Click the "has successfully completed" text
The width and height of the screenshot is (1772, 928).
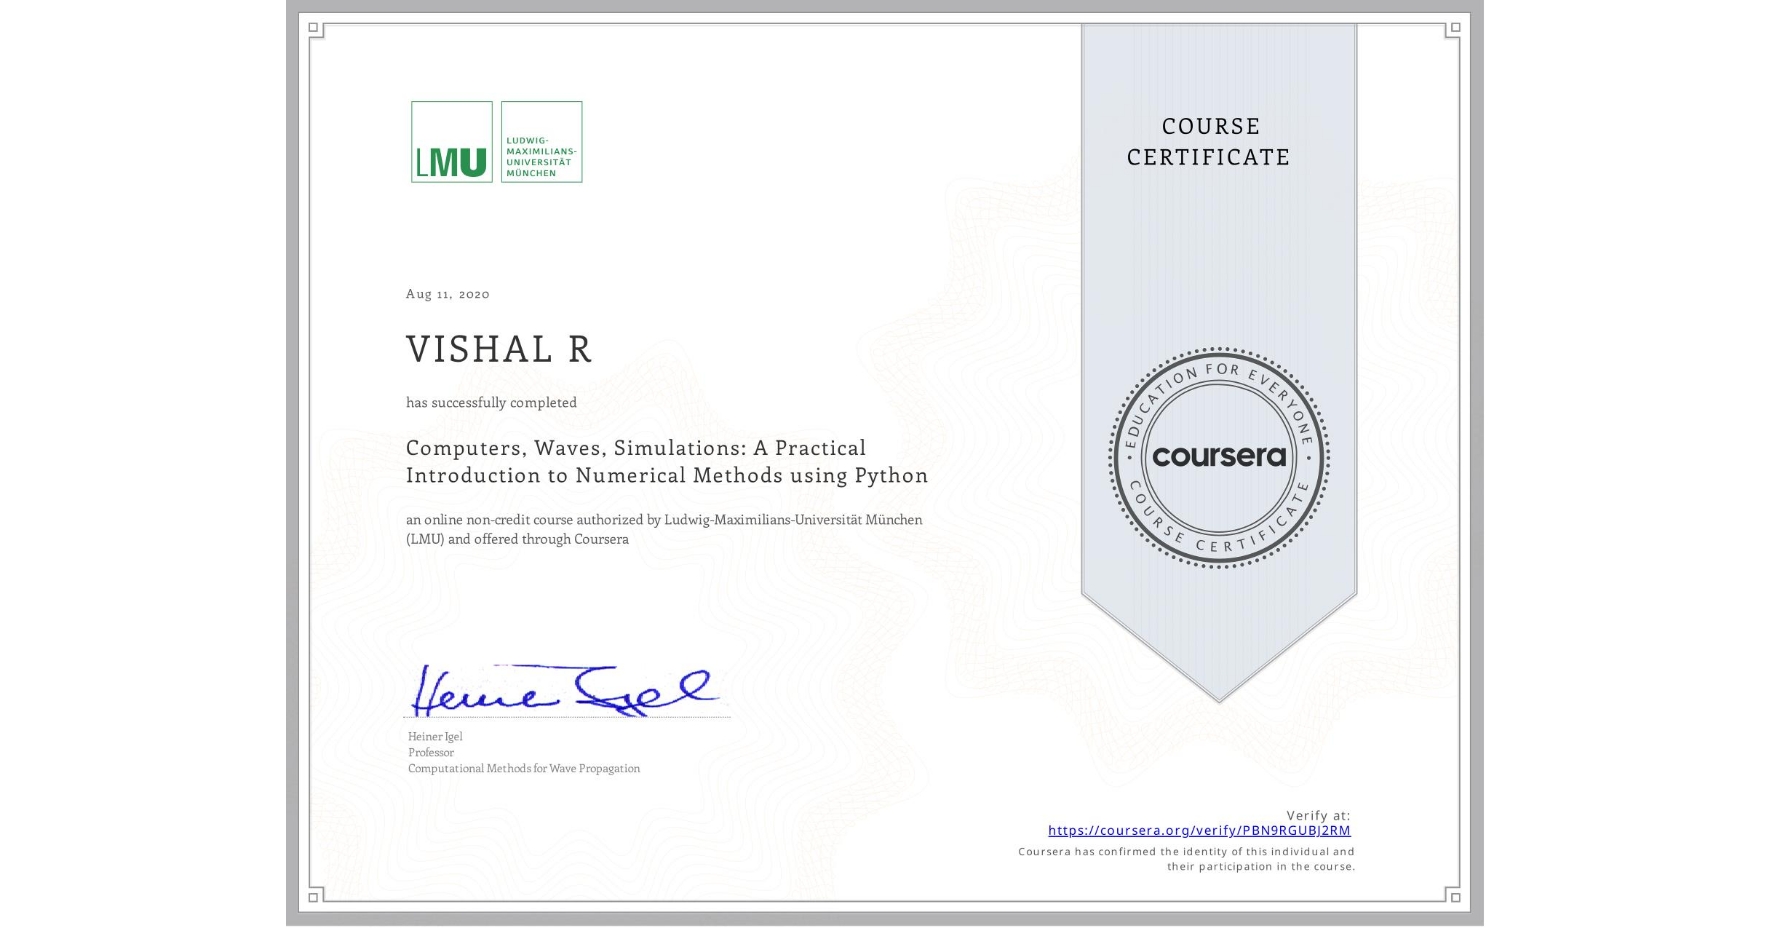point(491,402)
